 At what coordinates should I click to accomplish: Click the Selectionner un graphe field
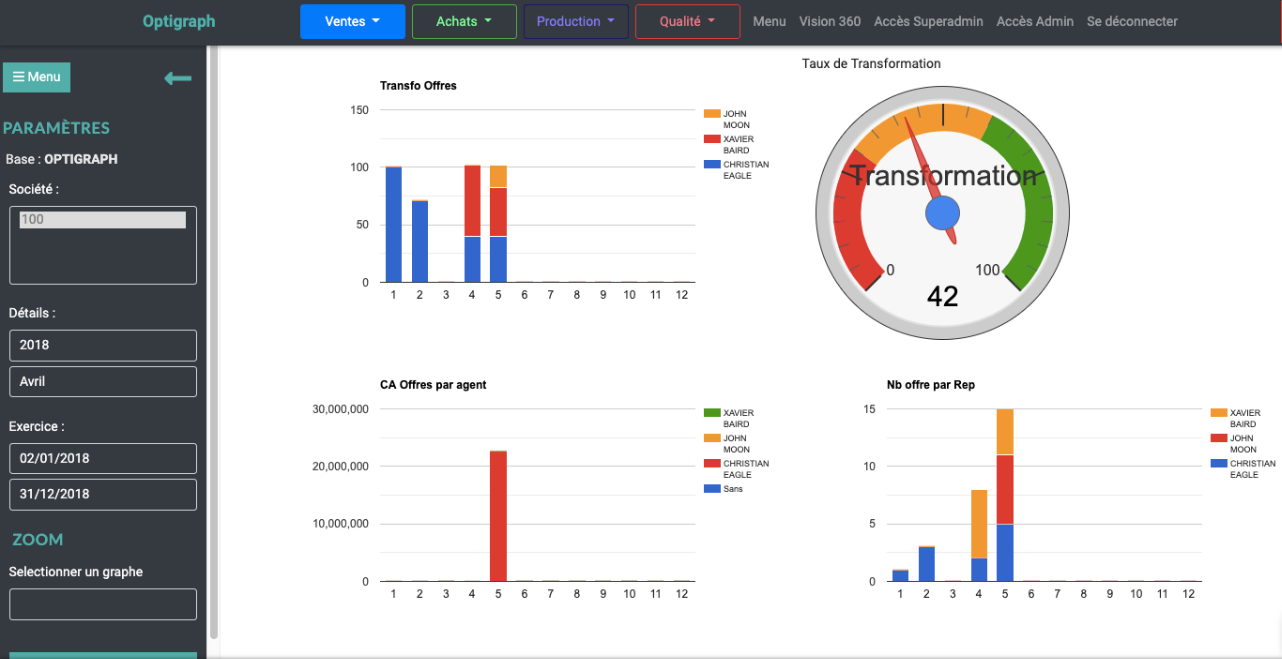103,604
